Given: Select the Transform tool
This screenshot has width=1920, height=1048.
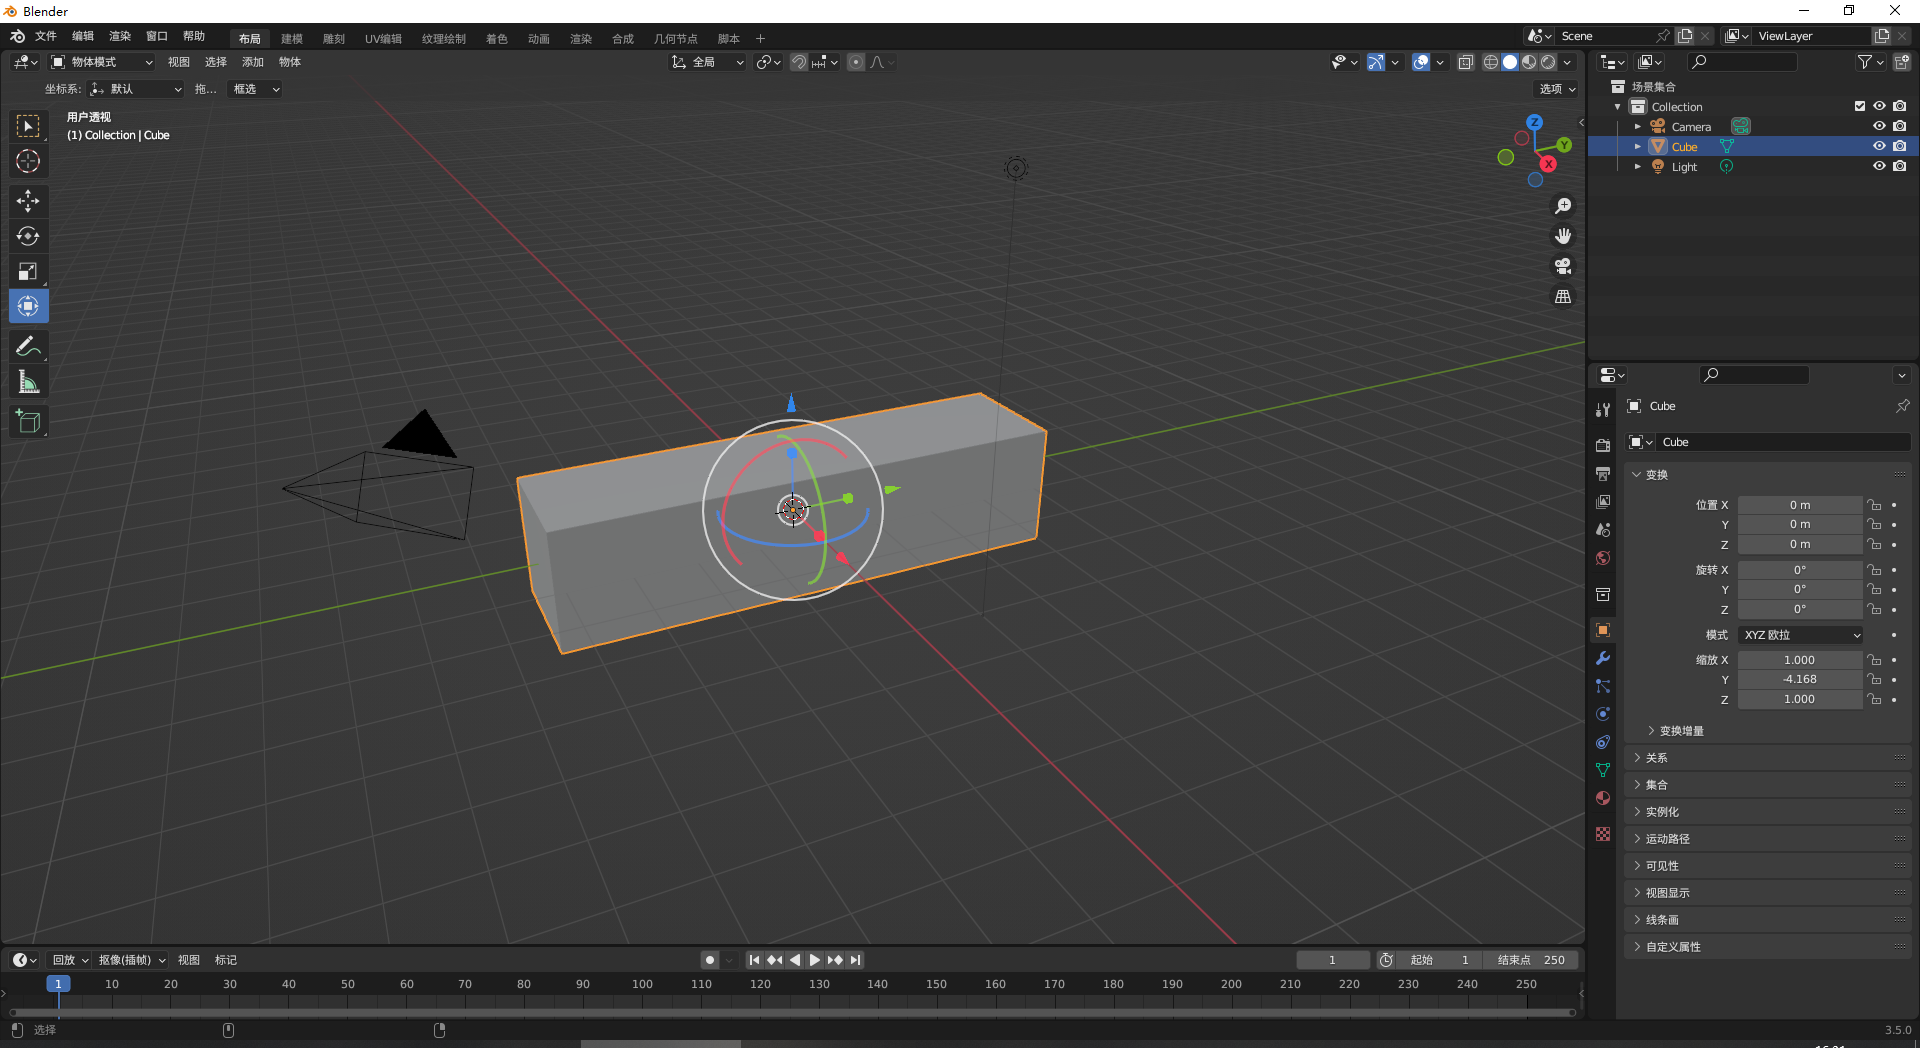Looking at the screenshot, I should click(x=28, y=306).
